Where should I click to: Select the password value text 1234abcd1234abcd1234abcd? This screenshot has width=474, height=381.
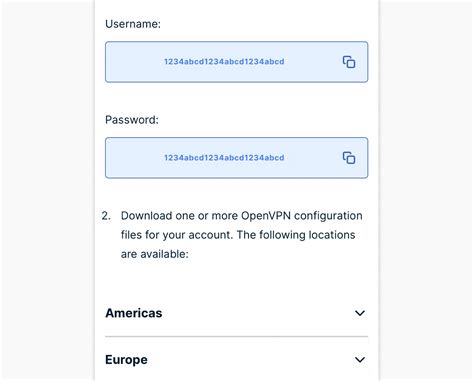(224, 158)
